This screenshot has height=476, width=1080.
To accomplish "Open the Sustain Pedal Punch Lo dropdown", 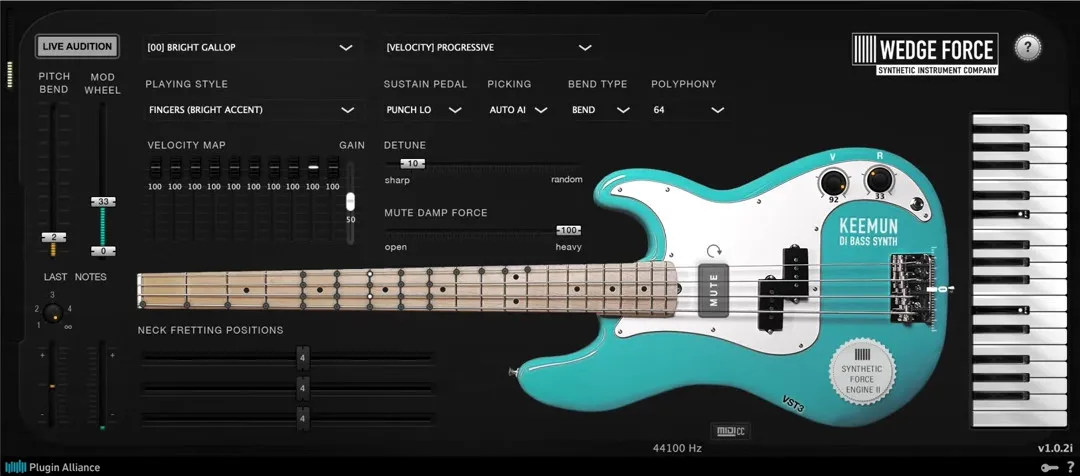I will tap(425, 110).
